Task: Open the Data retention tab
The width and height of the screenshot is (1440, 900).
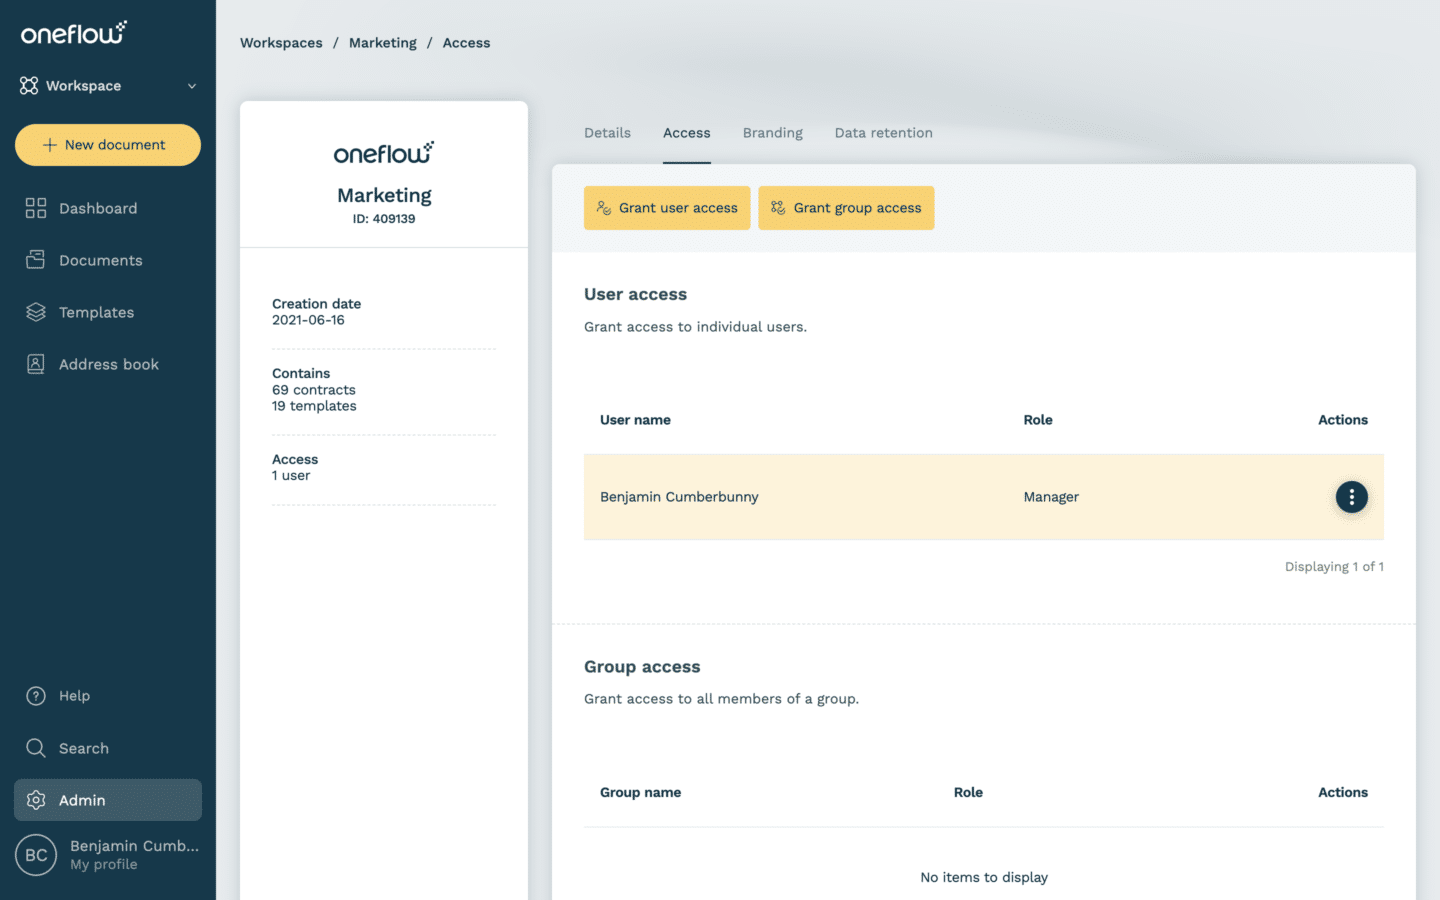Action: pos(884,133)
